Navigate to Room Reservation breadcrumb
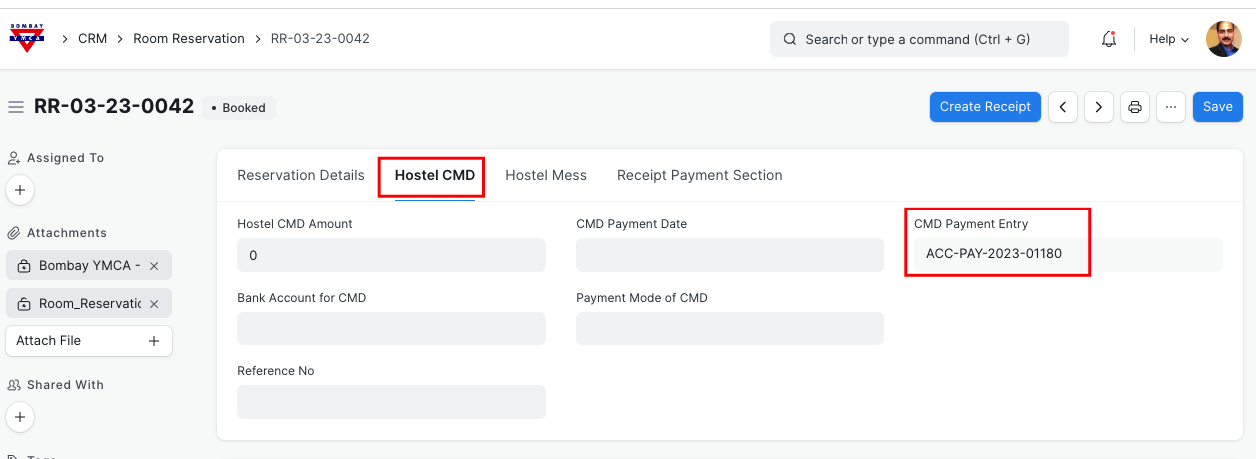1256x459 pixels. tap(189, 39)
